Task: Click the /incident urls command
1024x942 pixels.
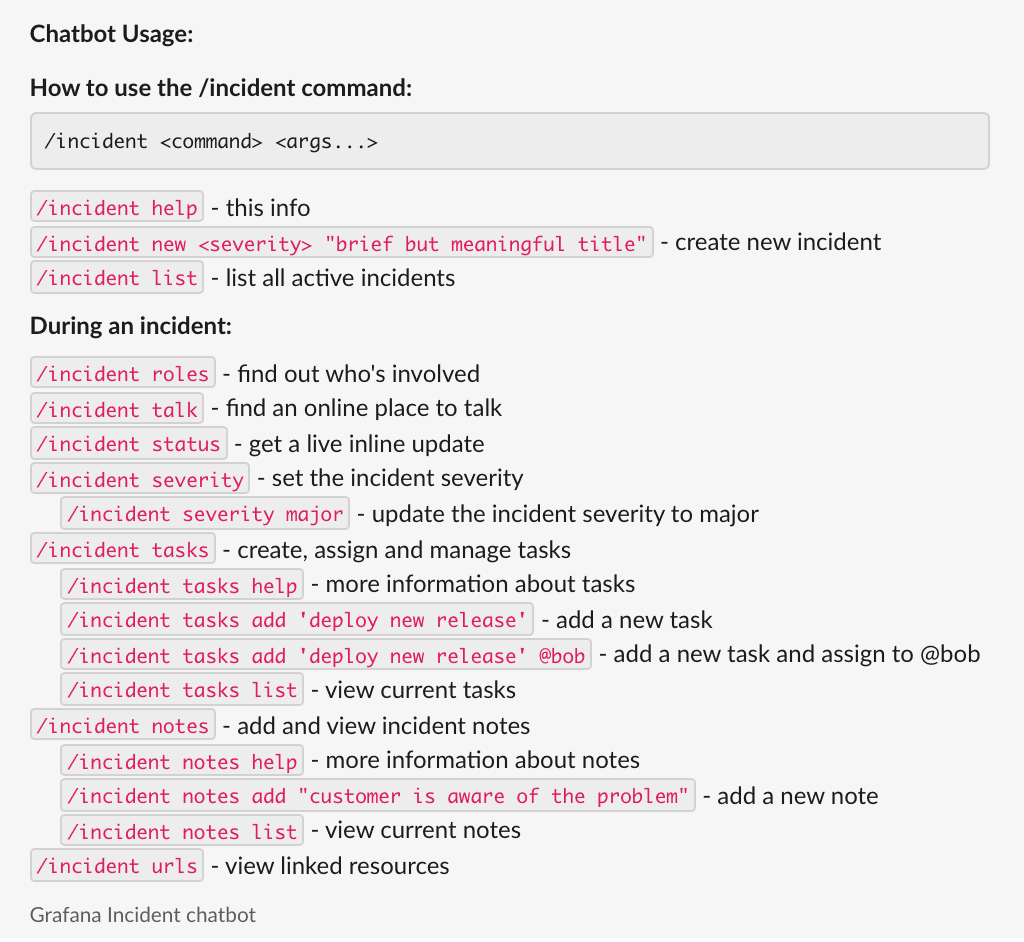Action: pos(117,866)
